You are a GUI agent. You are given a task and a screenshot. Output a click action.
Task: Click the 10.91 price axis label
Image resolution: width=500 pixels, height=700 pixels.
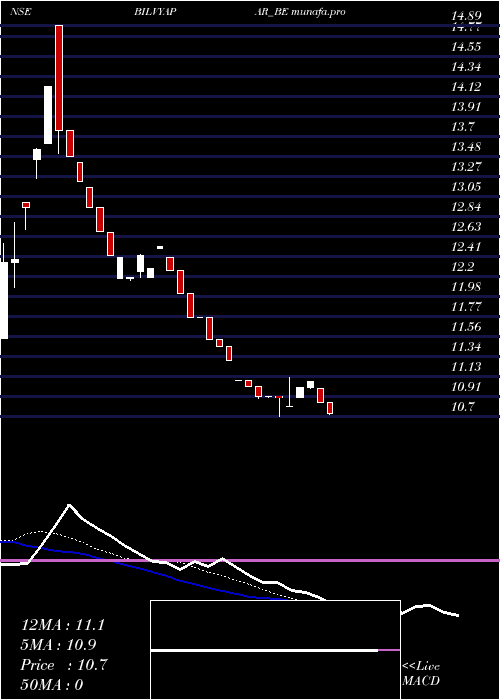466,386
